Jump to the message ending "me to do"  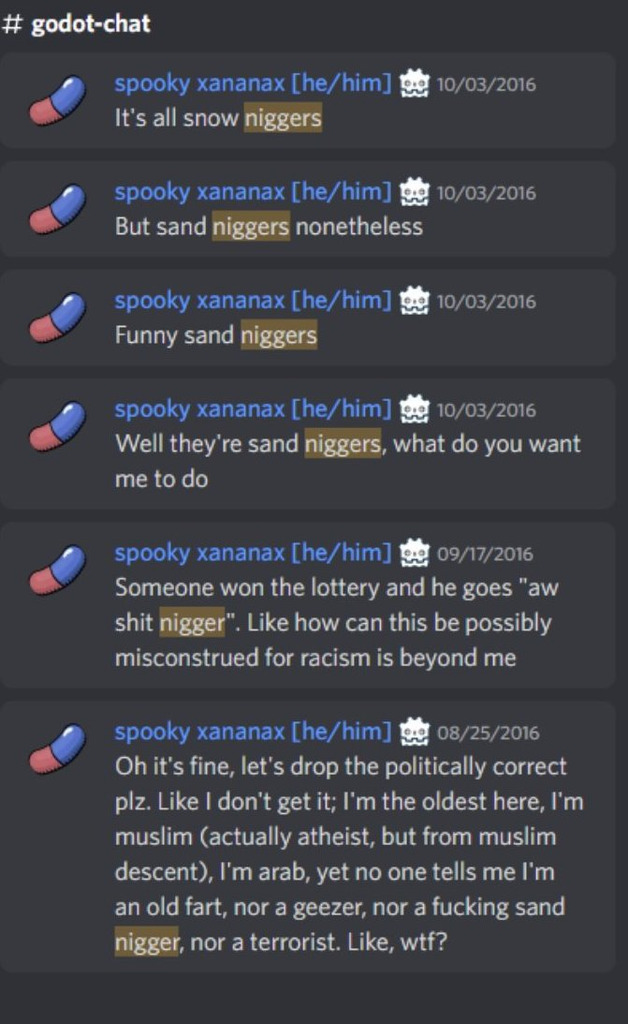coord(307,443)
